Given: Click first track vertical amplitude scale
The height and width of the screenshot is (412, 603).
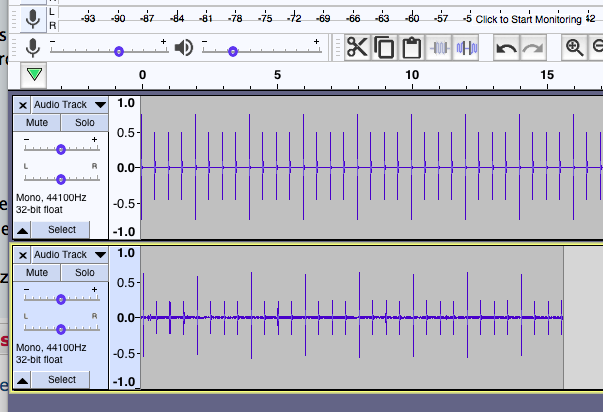Looking at the screenshot, I should 125,167.
